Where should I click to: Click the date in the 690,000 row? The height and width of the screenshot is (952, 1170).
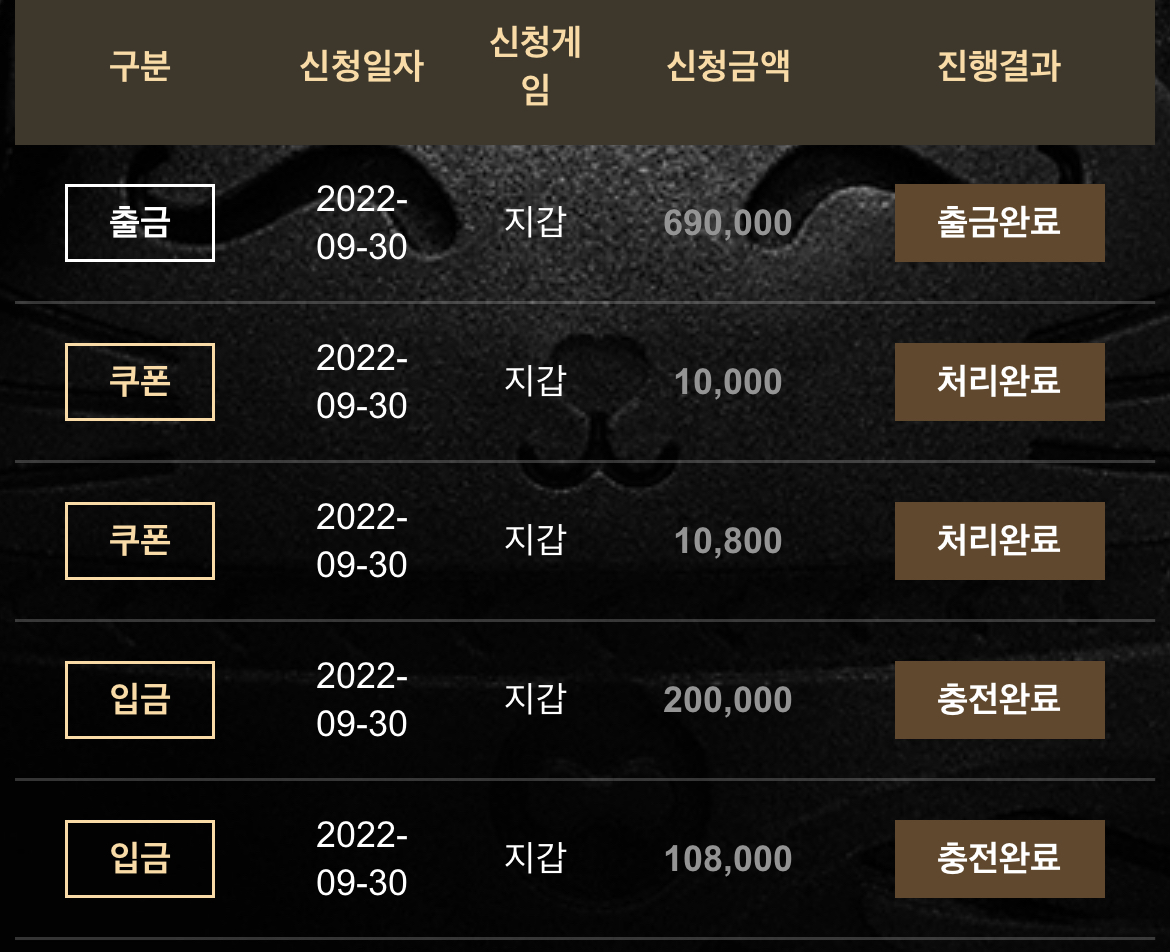[362, 223]
